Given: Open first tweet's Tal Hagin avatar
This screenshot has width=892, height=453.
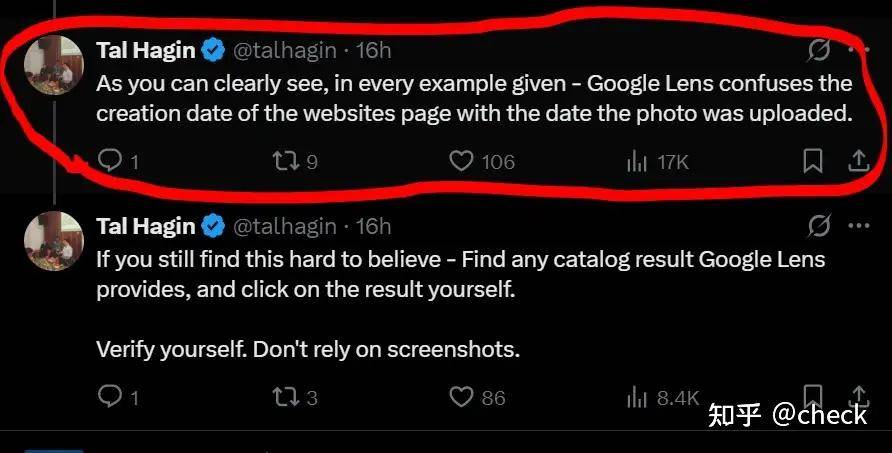Looking at the screenshot, I should click(54, 65).
